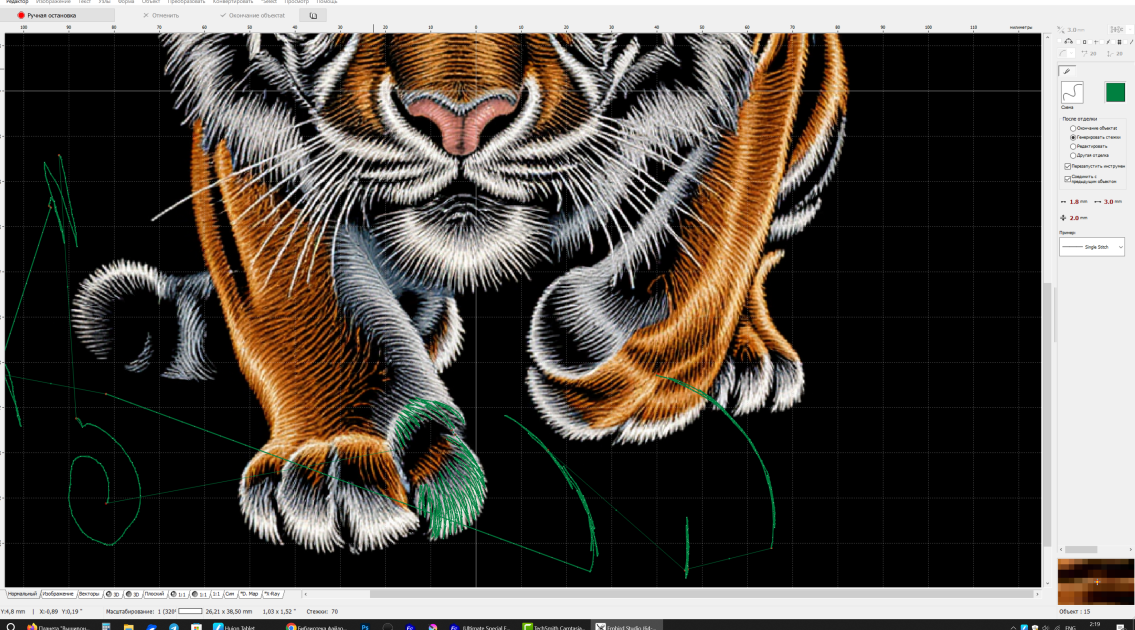
Task: Click the Отменить cancel button
Action: [x=161, y=15]
